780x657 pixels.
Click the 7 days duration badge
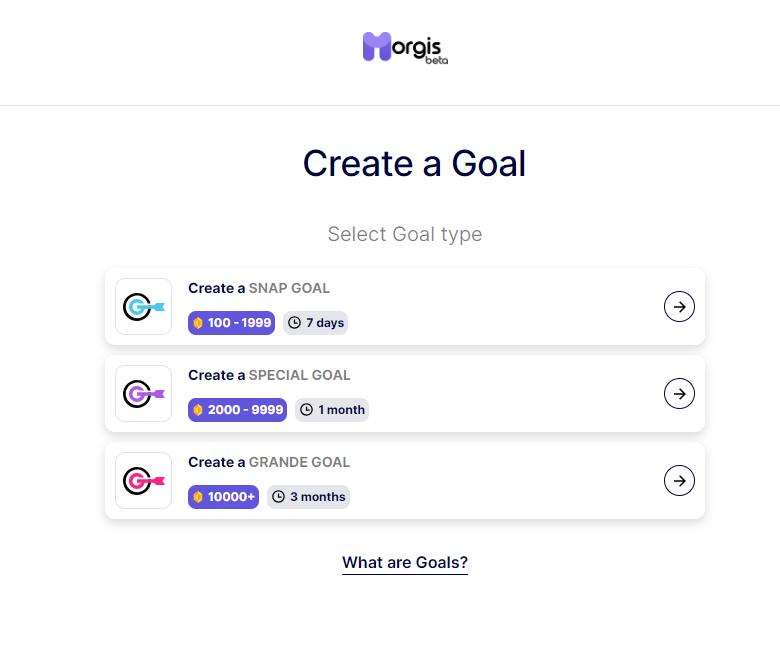point(315,323)
